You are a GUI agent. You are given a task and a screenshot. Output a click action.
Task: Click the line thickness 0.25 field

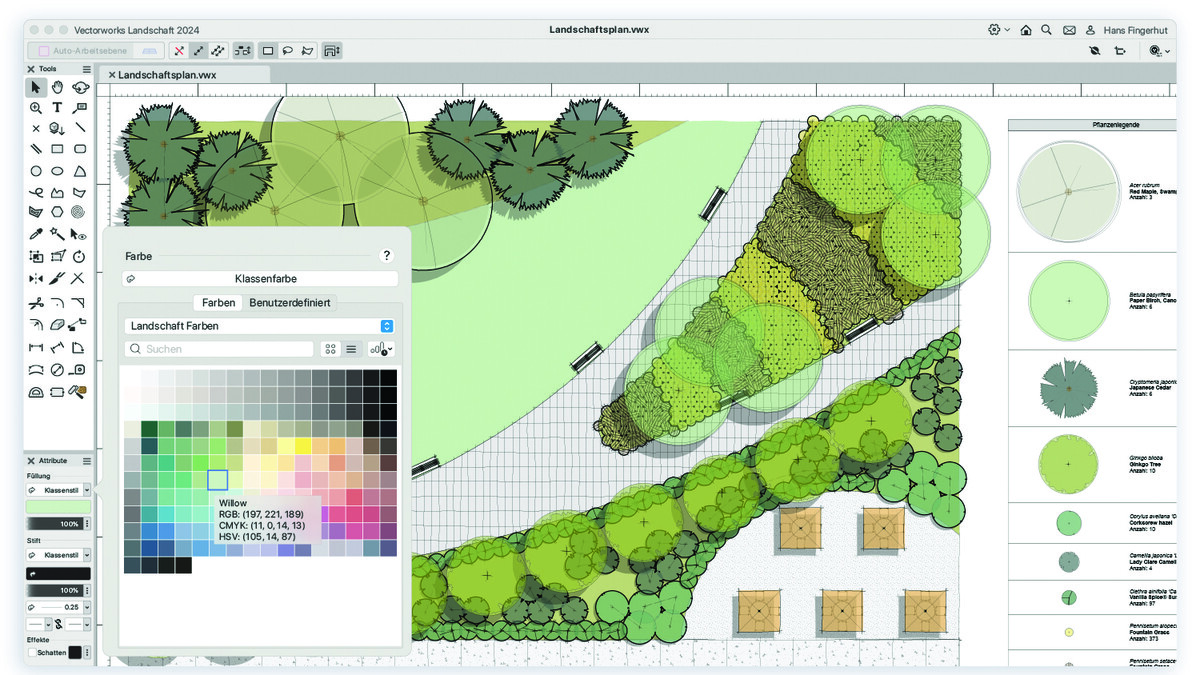click(59, 606)
